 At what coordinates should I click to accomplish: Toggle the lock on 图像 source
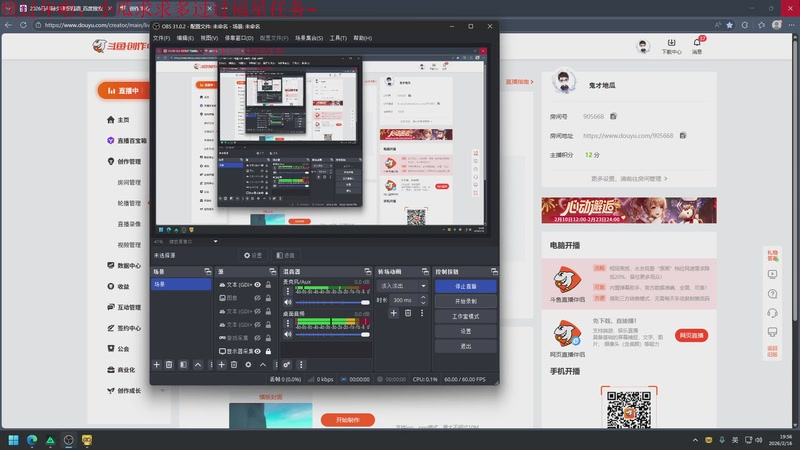(268, 298)
